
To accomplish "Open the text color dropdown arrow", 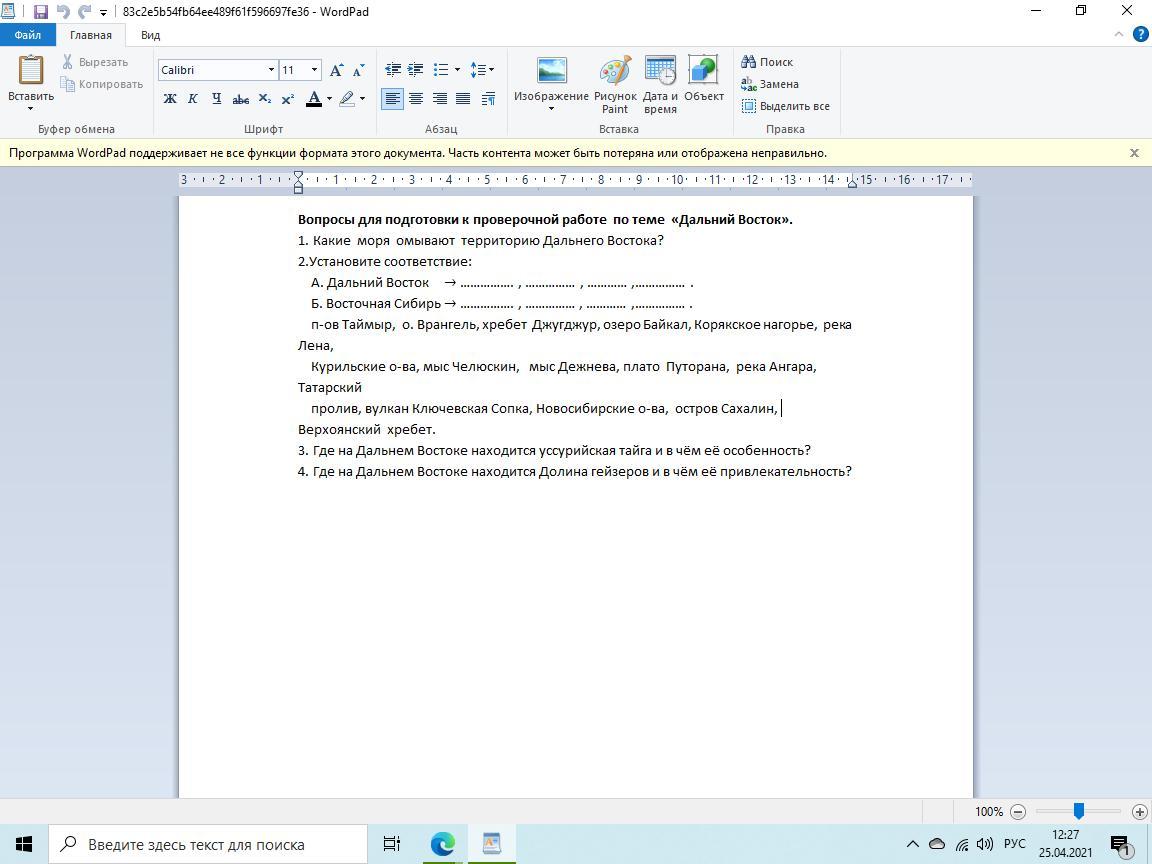I will pyautogui.click(x=329, y=98).
